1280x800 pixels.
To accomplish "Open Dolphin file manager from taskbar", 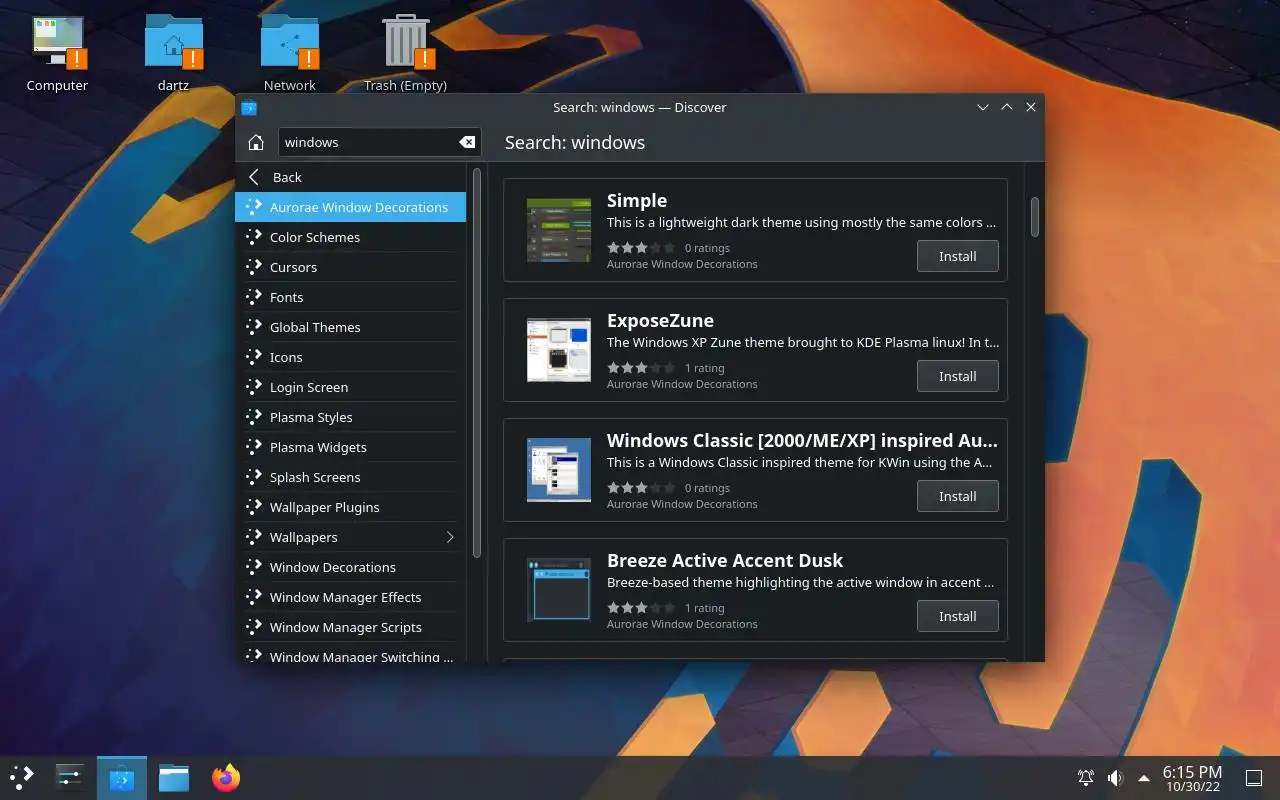I will (174, 777).
